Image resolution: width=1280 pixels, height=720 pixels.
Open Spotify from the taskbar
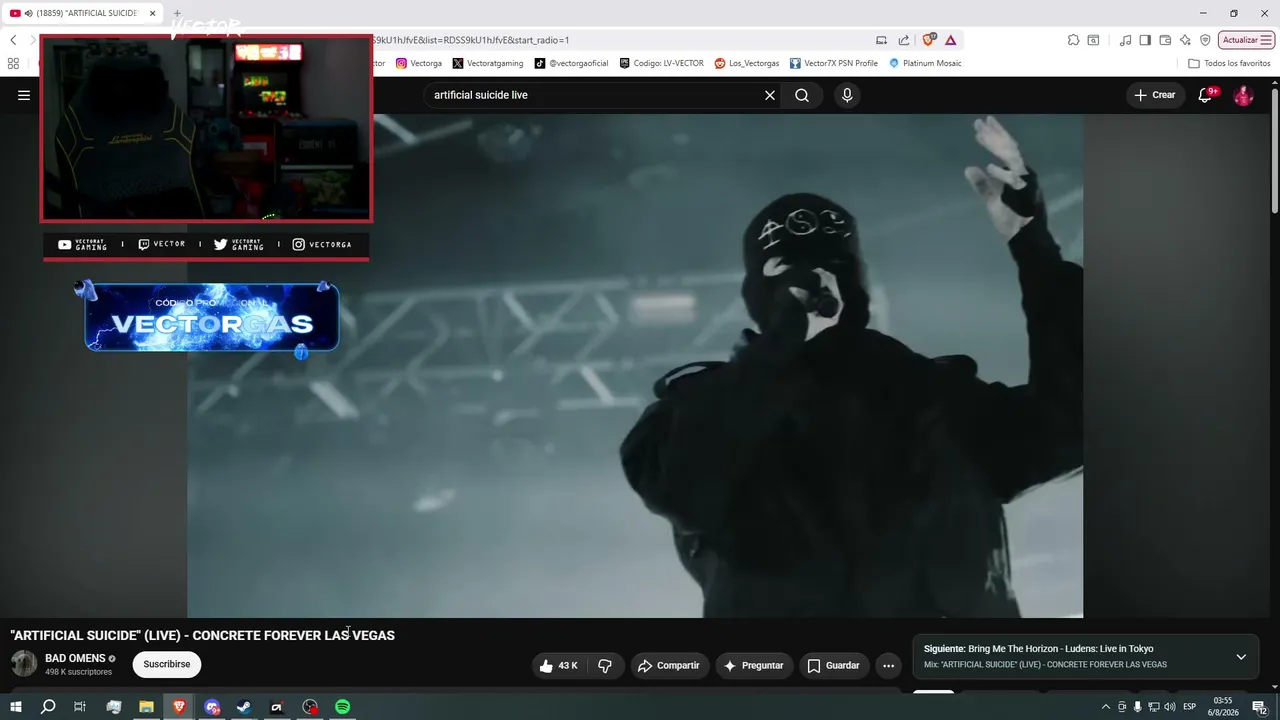(x=342, y=707)
